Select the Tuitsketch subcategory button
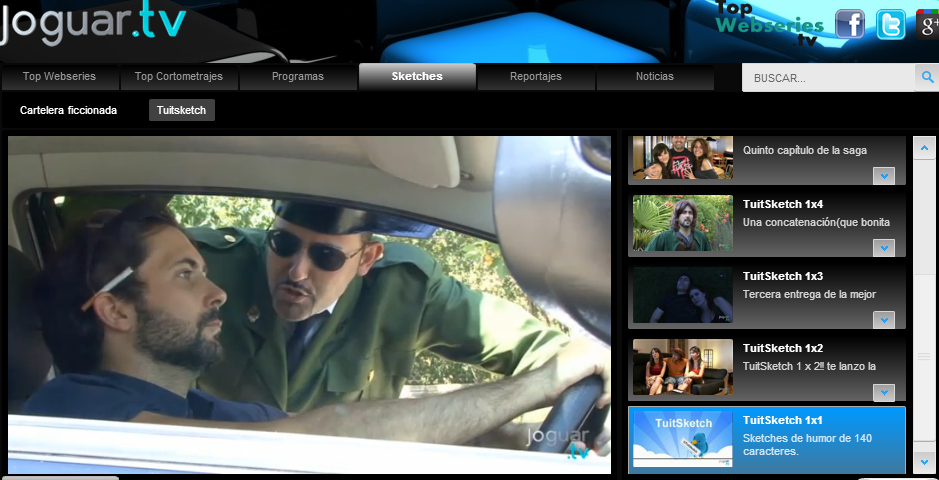This screenshot has width=939, height=480. click(181, 110)
